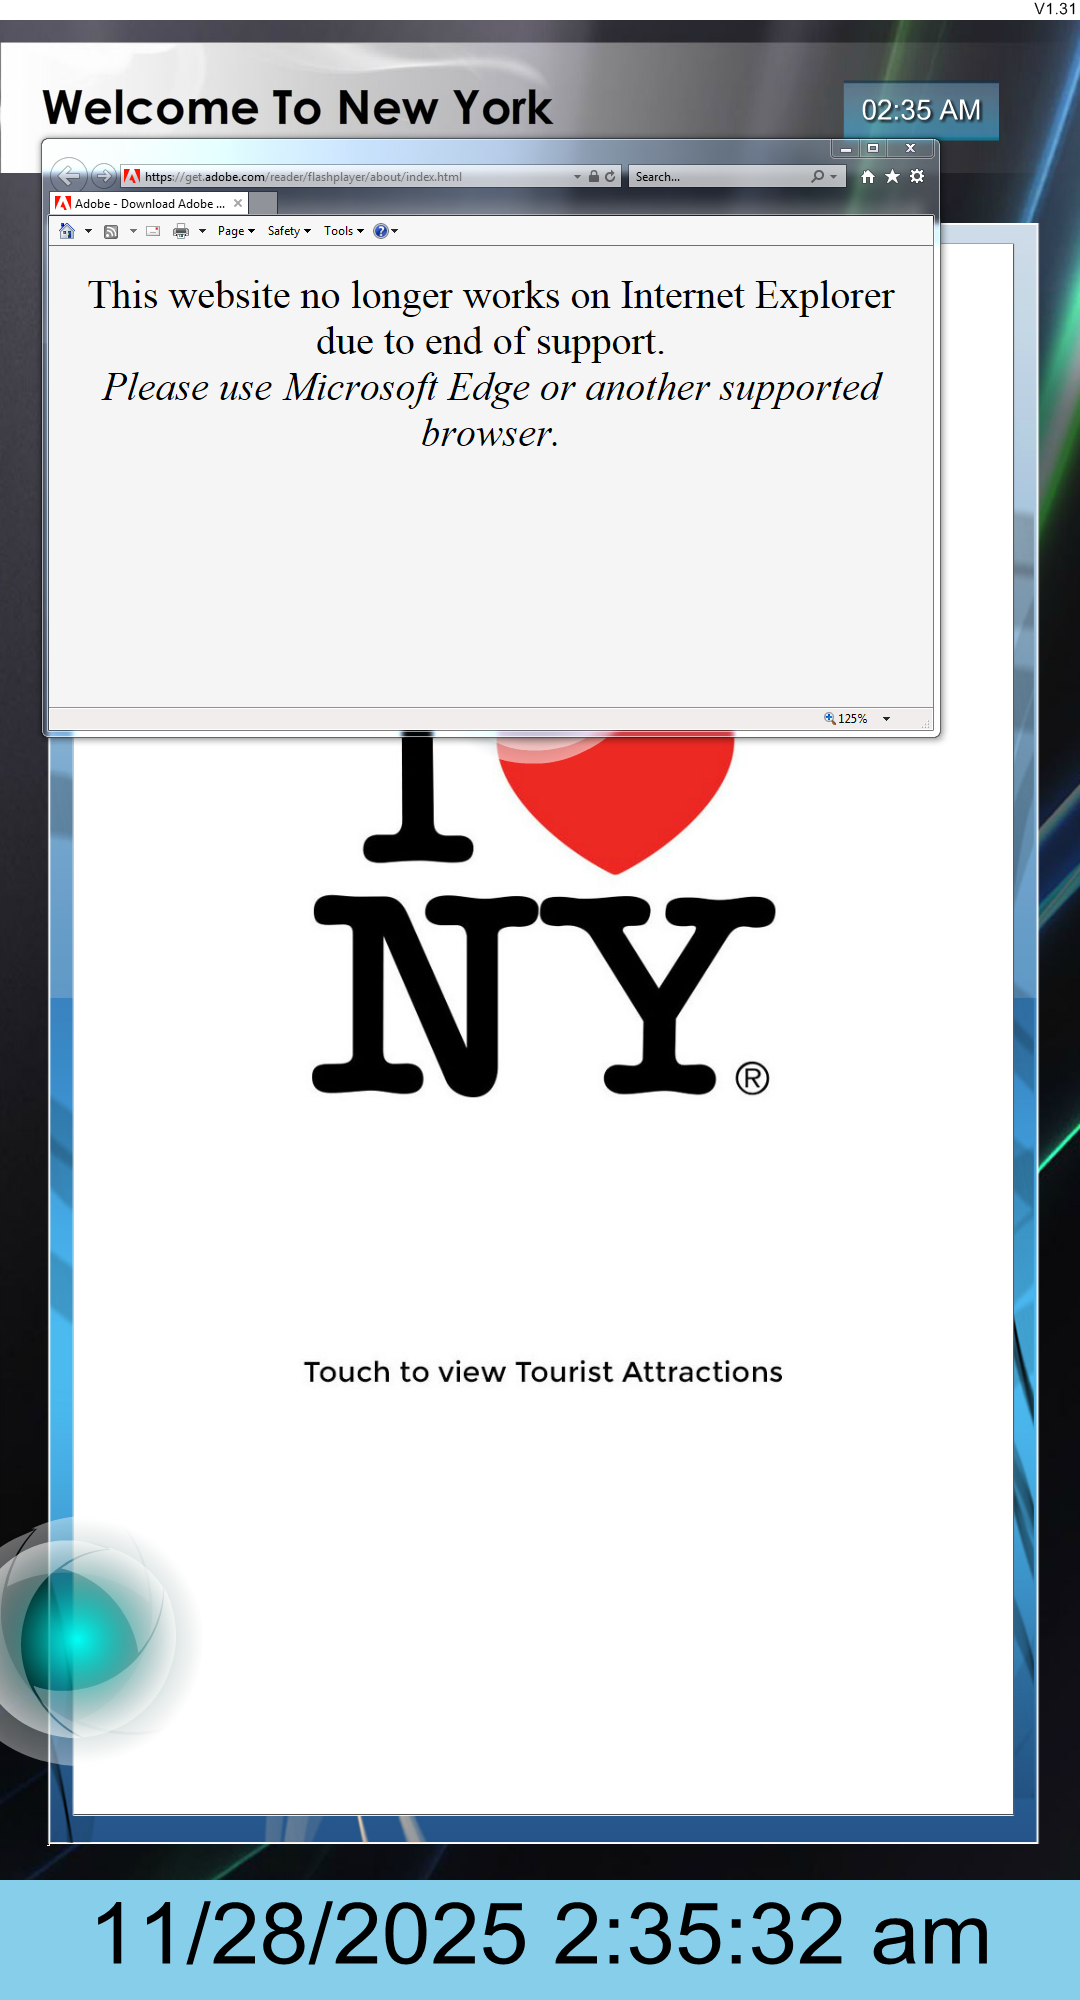Open the Page menu
Screen dimensions: 1080x2000
point(236,231)
